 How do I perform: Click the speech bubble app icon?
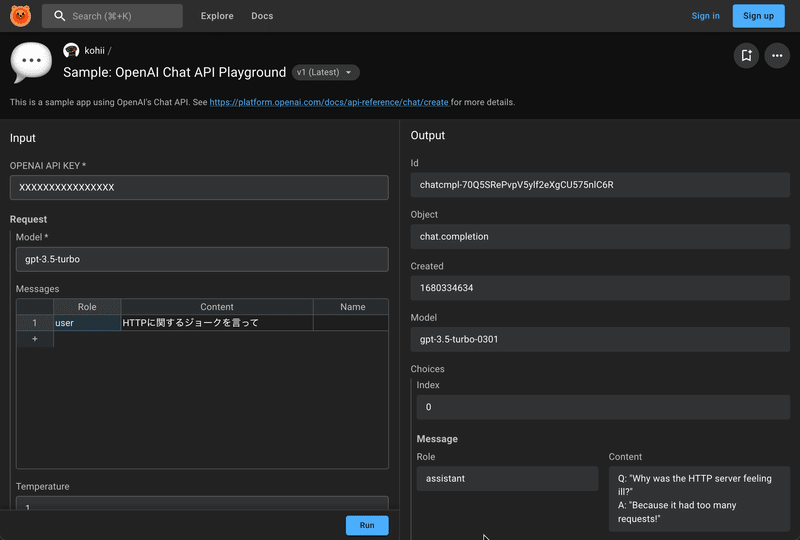(31, 62)
